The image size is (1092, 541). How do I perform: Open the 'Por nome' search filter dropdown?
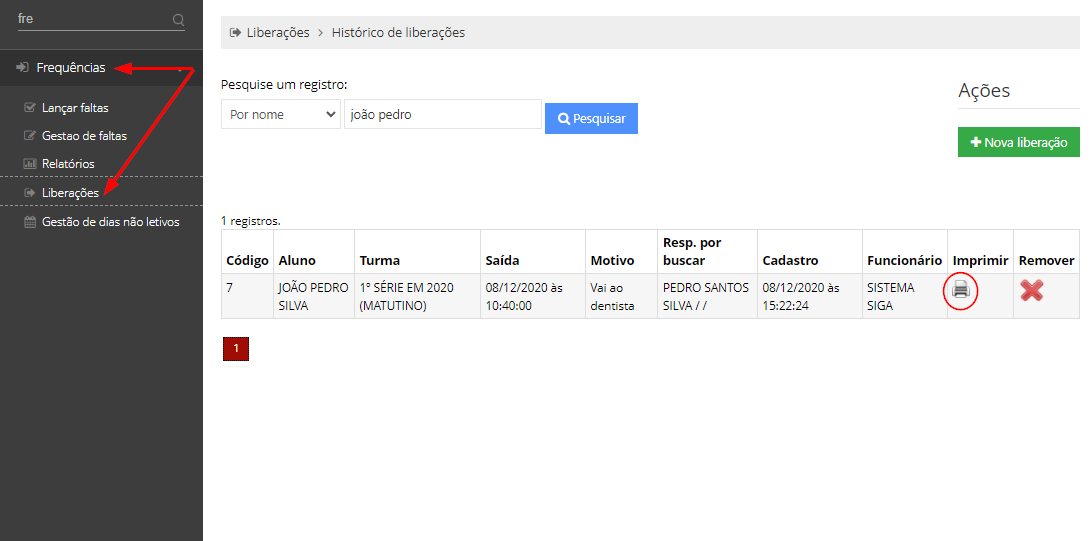click(x=280, y=115)
